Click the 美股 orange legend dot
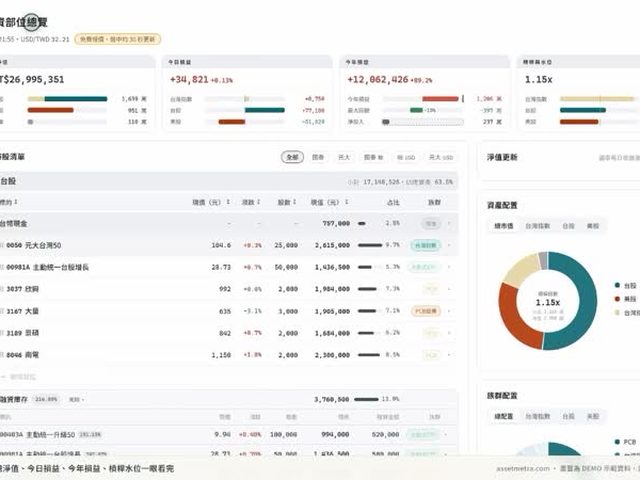640x480 pixels. tap(617, 299)
